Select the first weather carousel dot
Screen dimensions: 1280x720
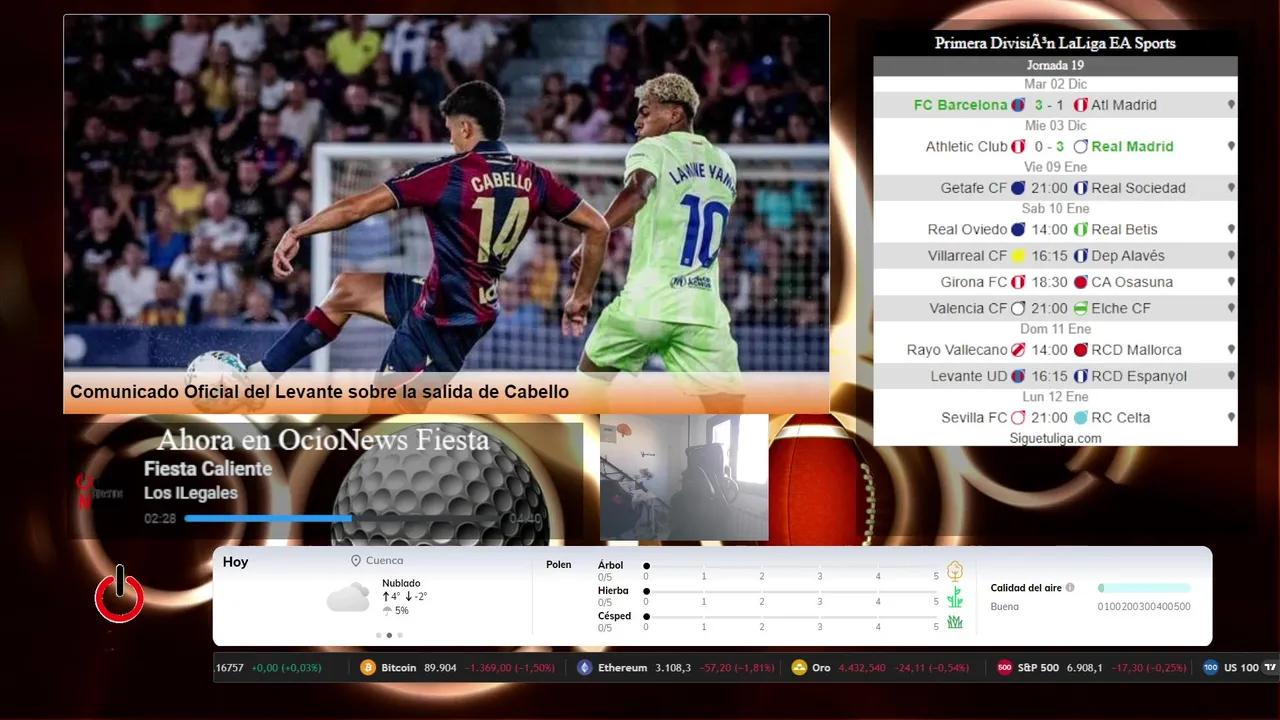[x=378, y=635]
